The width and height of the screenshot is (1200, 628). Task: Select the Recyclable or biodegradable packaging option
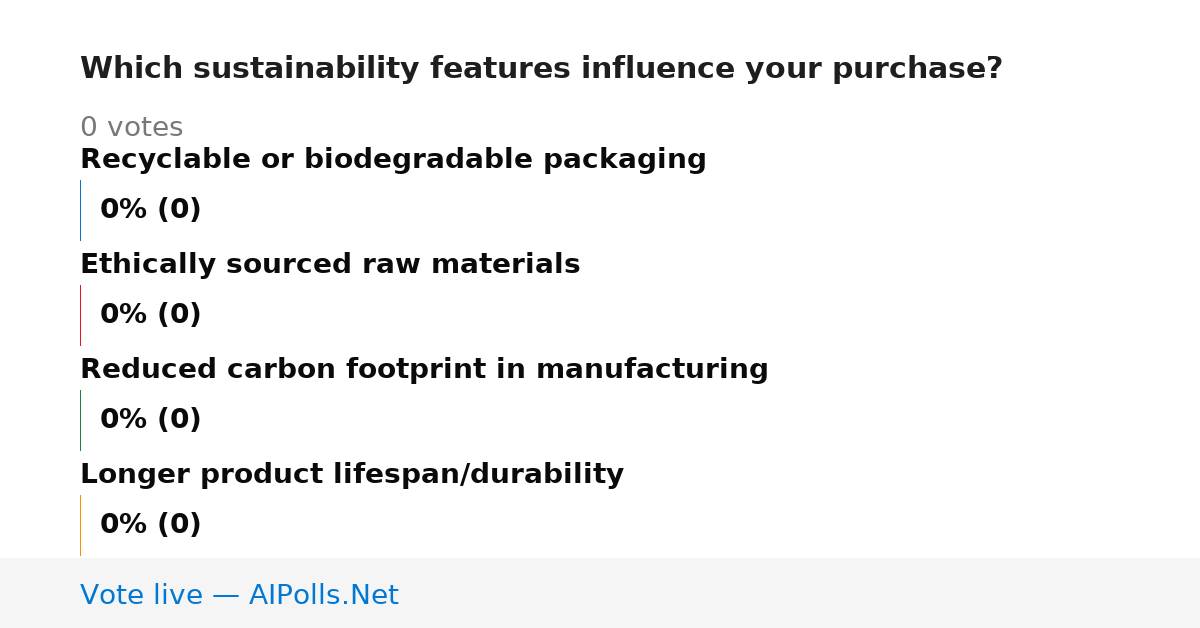pyautogui.click(x=393, y=160)
